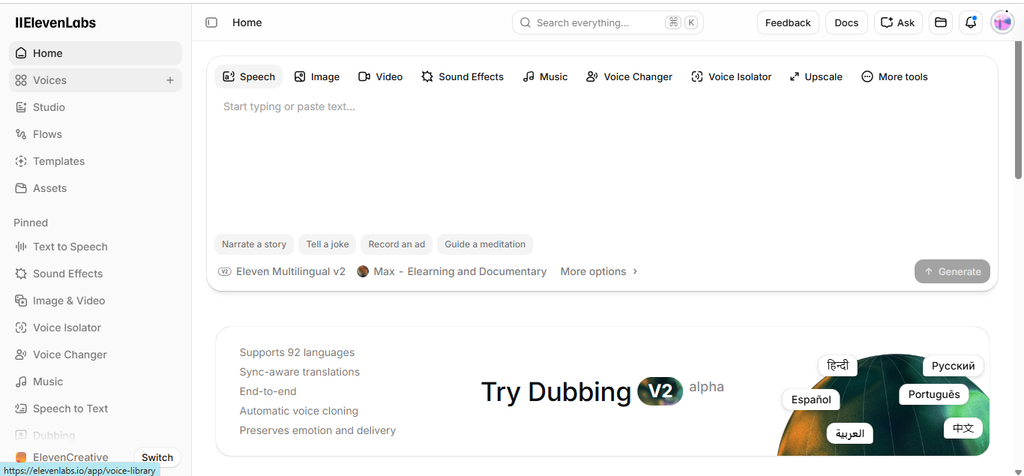Click the العربية language bubble
Viewport: 1024px width, 476px height.
850,434
